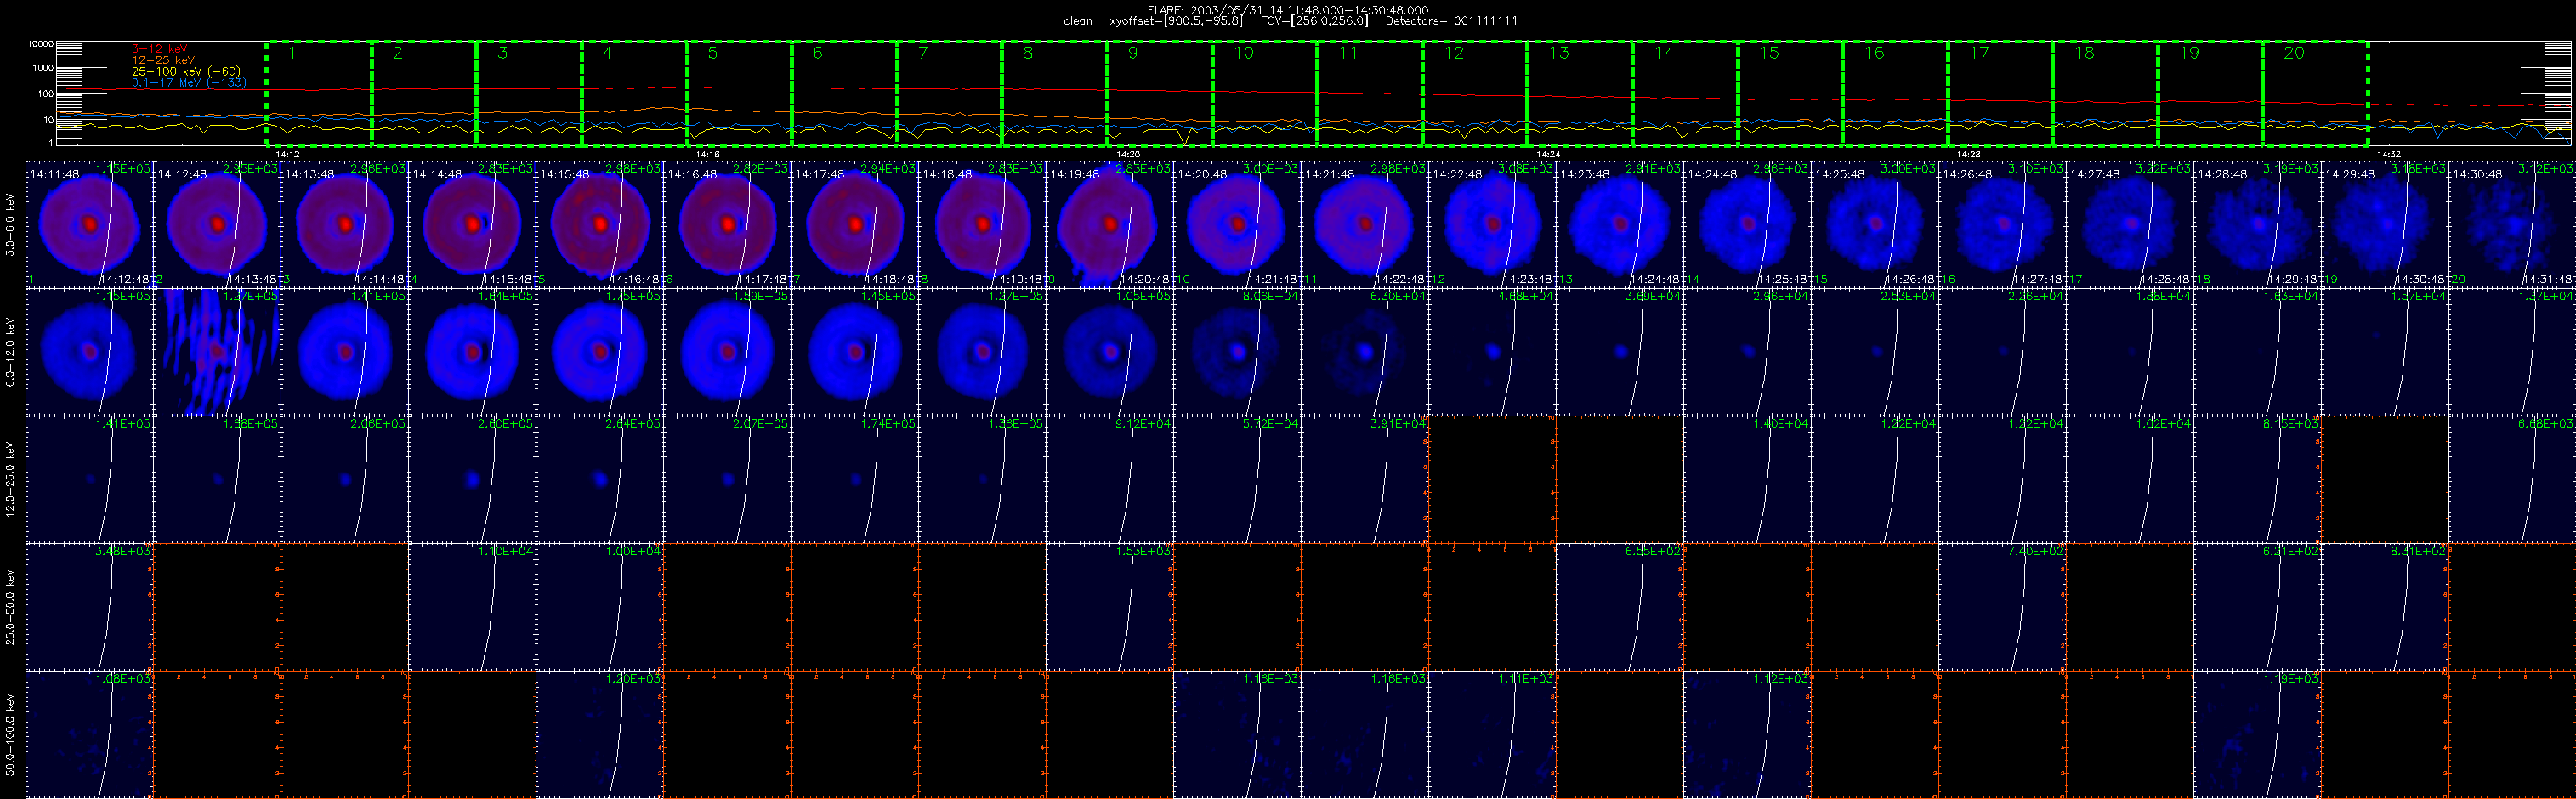
Task: Open the 6.0-12.0 keV image labeled 6.30E+04
Action: click(1365, 352)
